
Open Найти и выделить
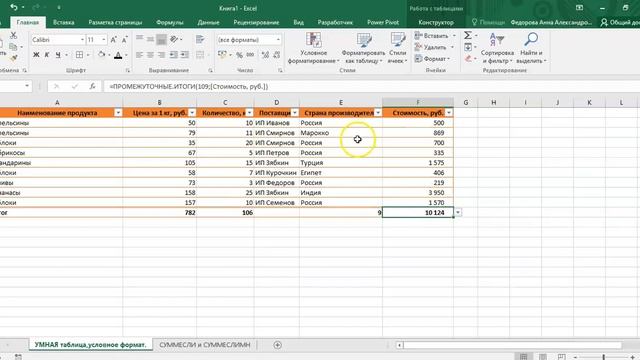coord(531,48)
